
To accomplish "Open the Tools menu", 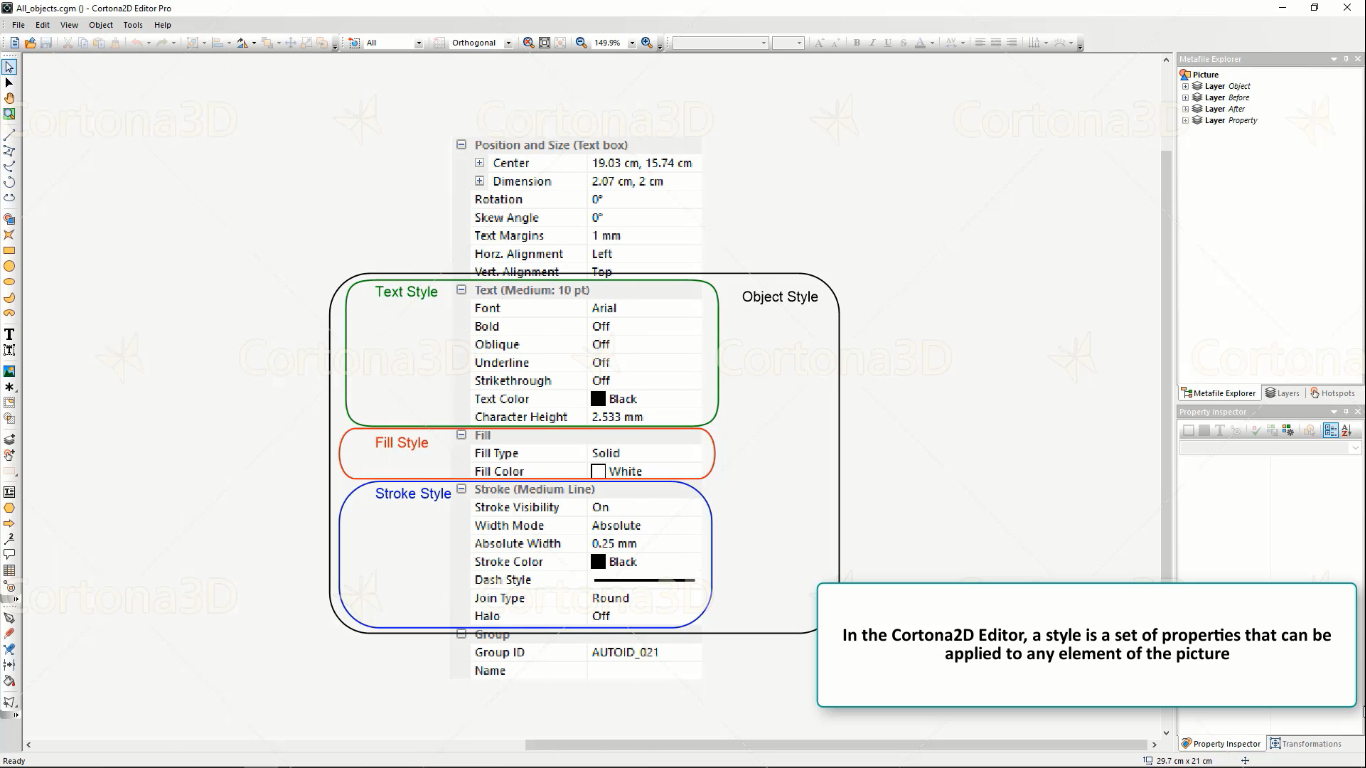I will pyautogui.click(x=133, y=25).
